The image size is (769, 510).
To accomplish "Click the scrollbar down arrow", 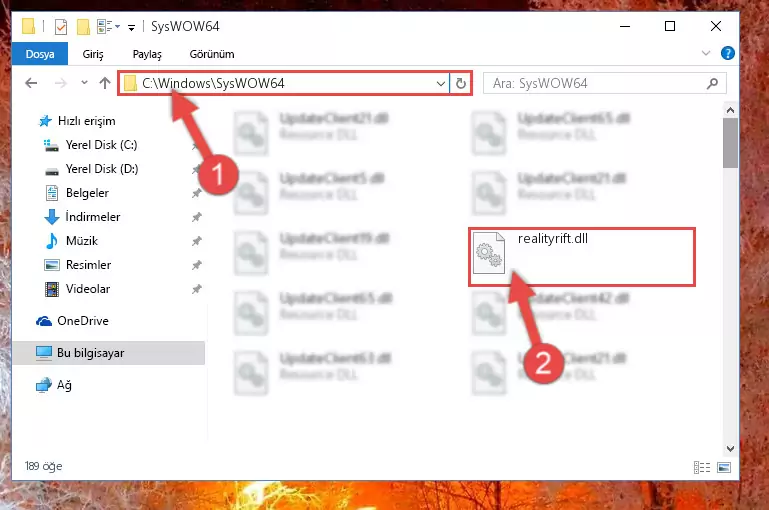I will 730,449.
